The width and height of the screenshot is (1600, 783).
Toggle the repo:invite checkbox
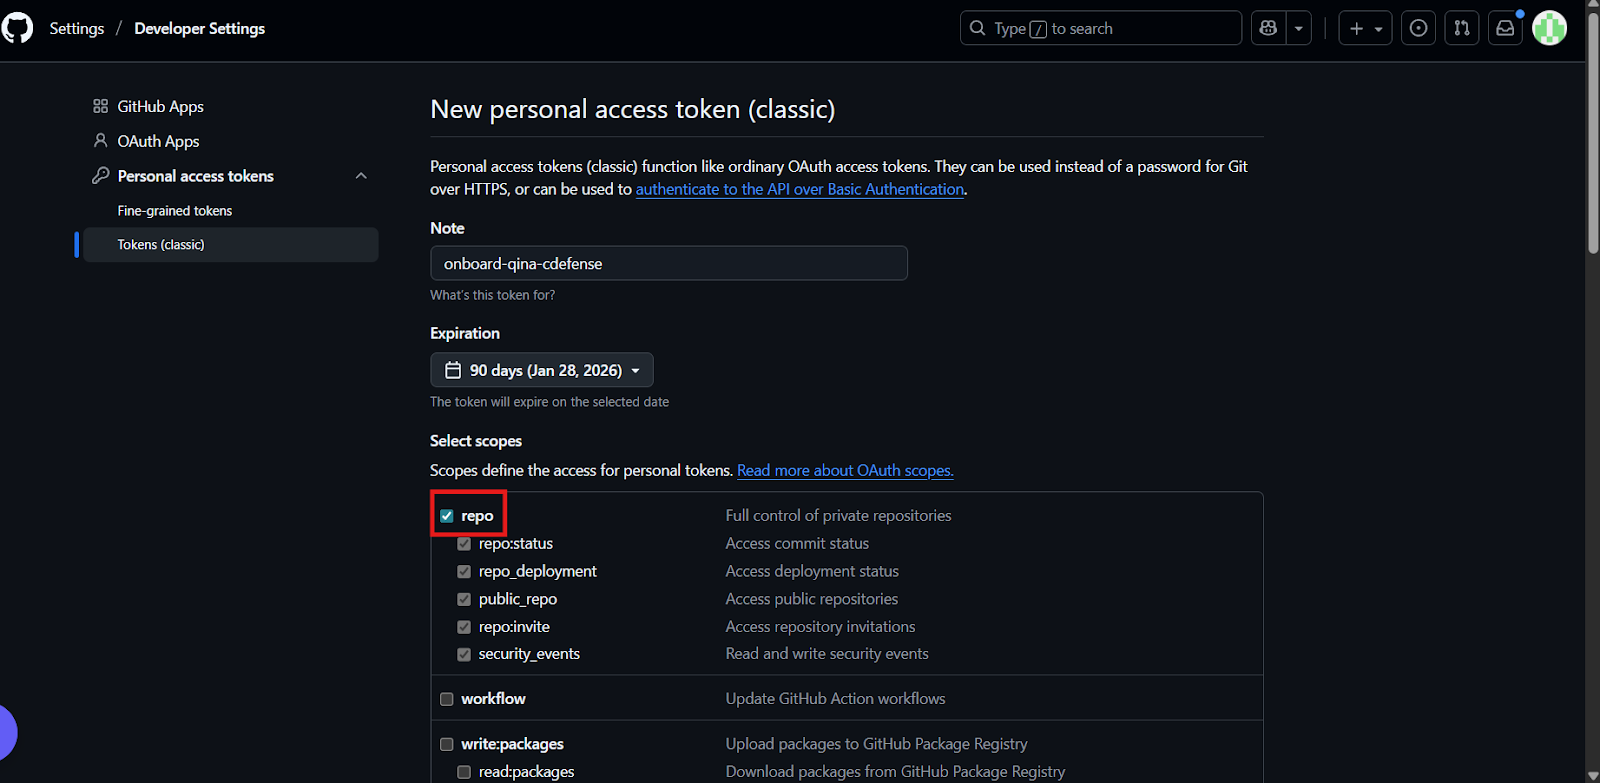coord(464,627)
